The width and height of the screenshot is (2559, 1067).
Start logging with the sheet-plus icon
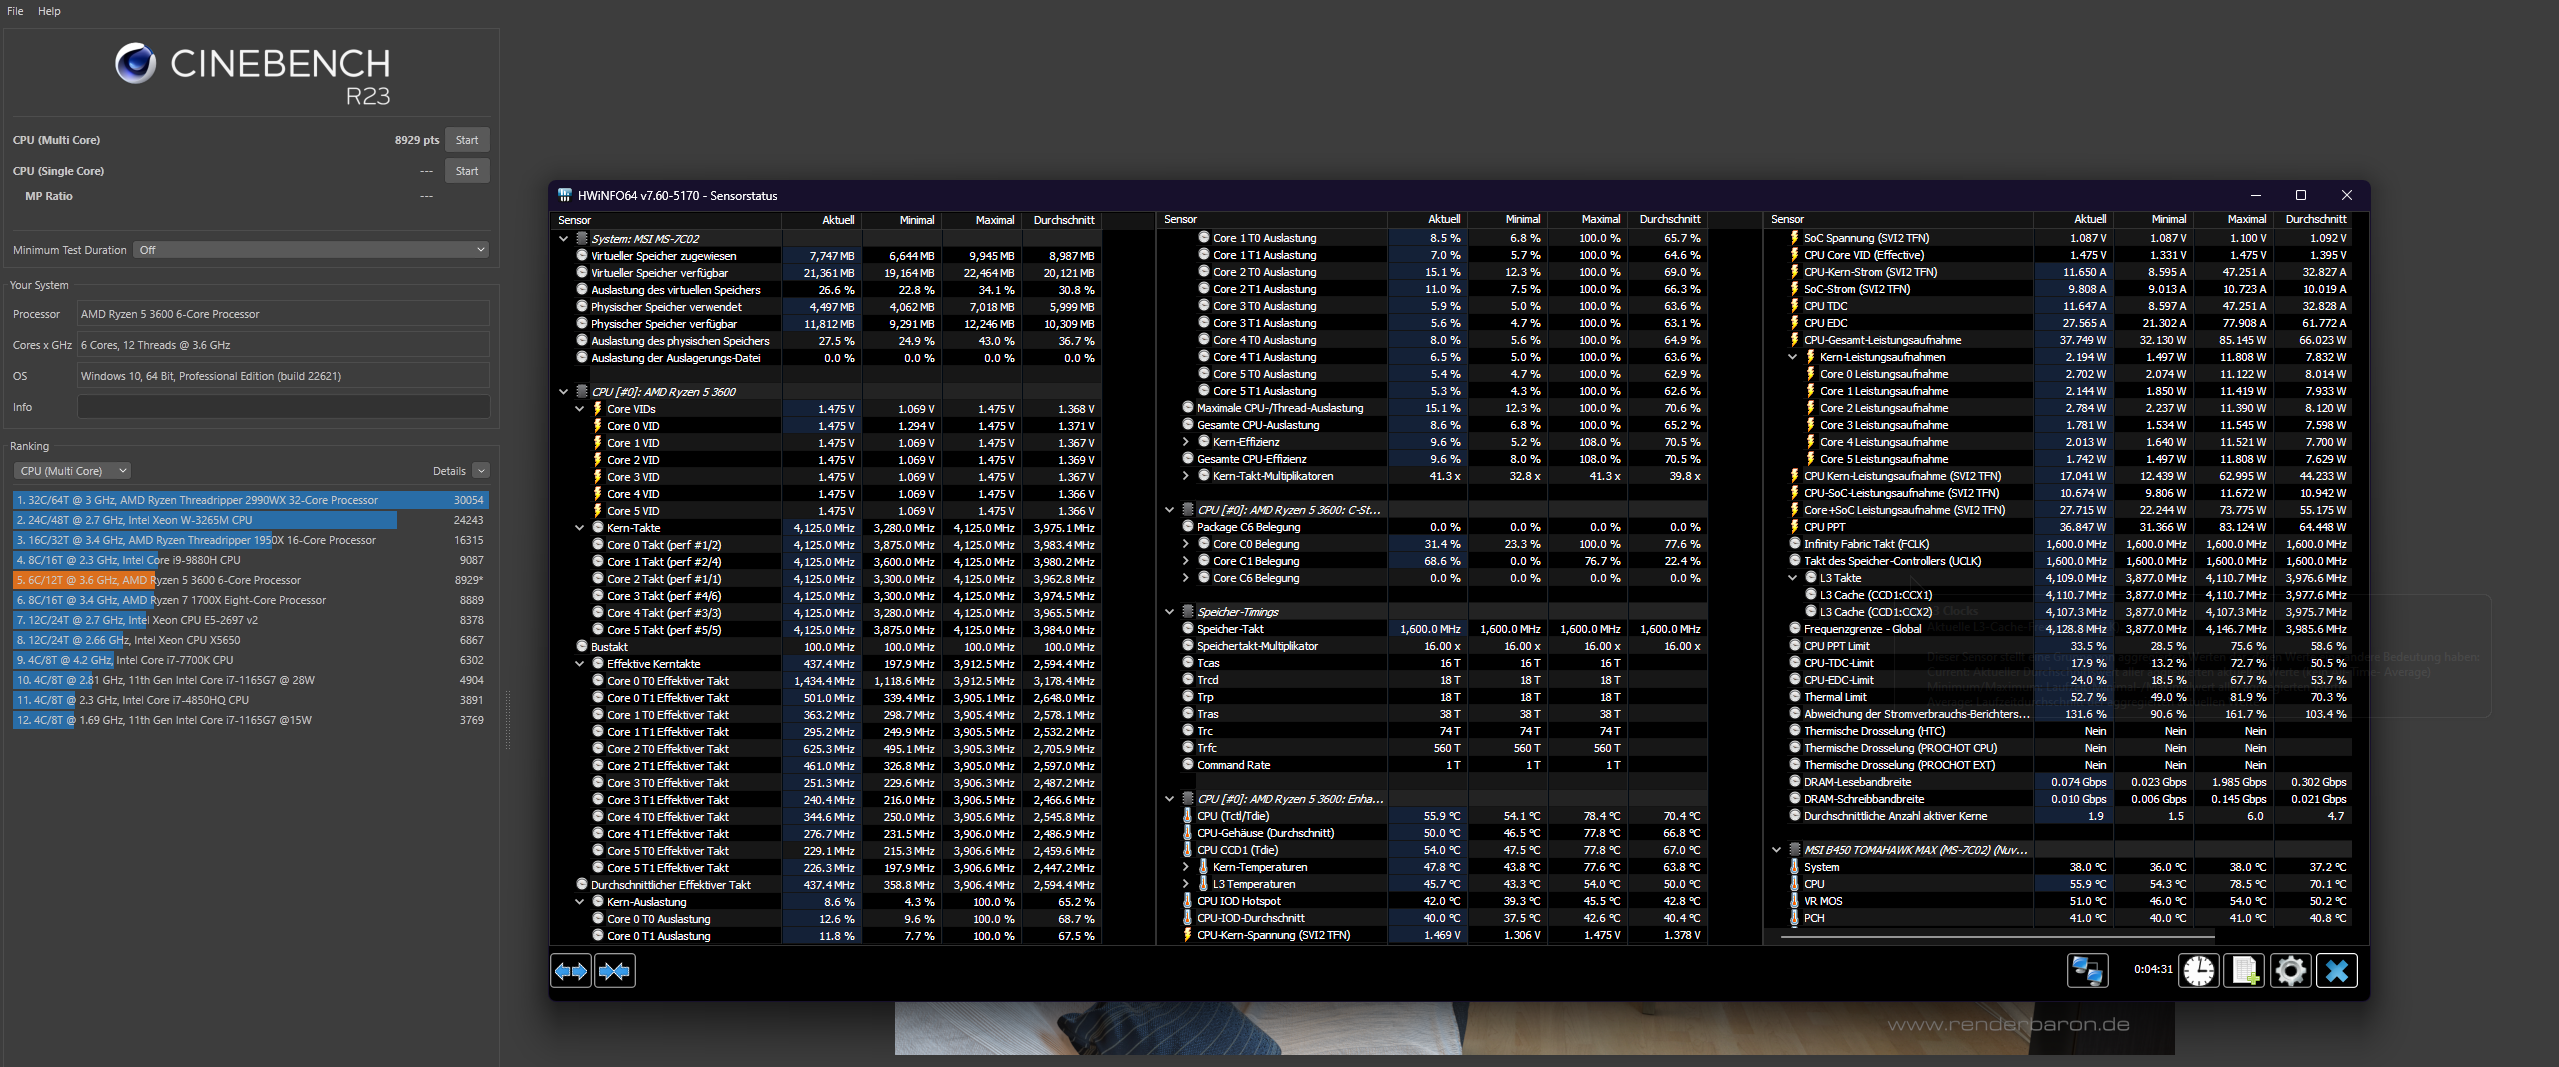click(2244, 970)
